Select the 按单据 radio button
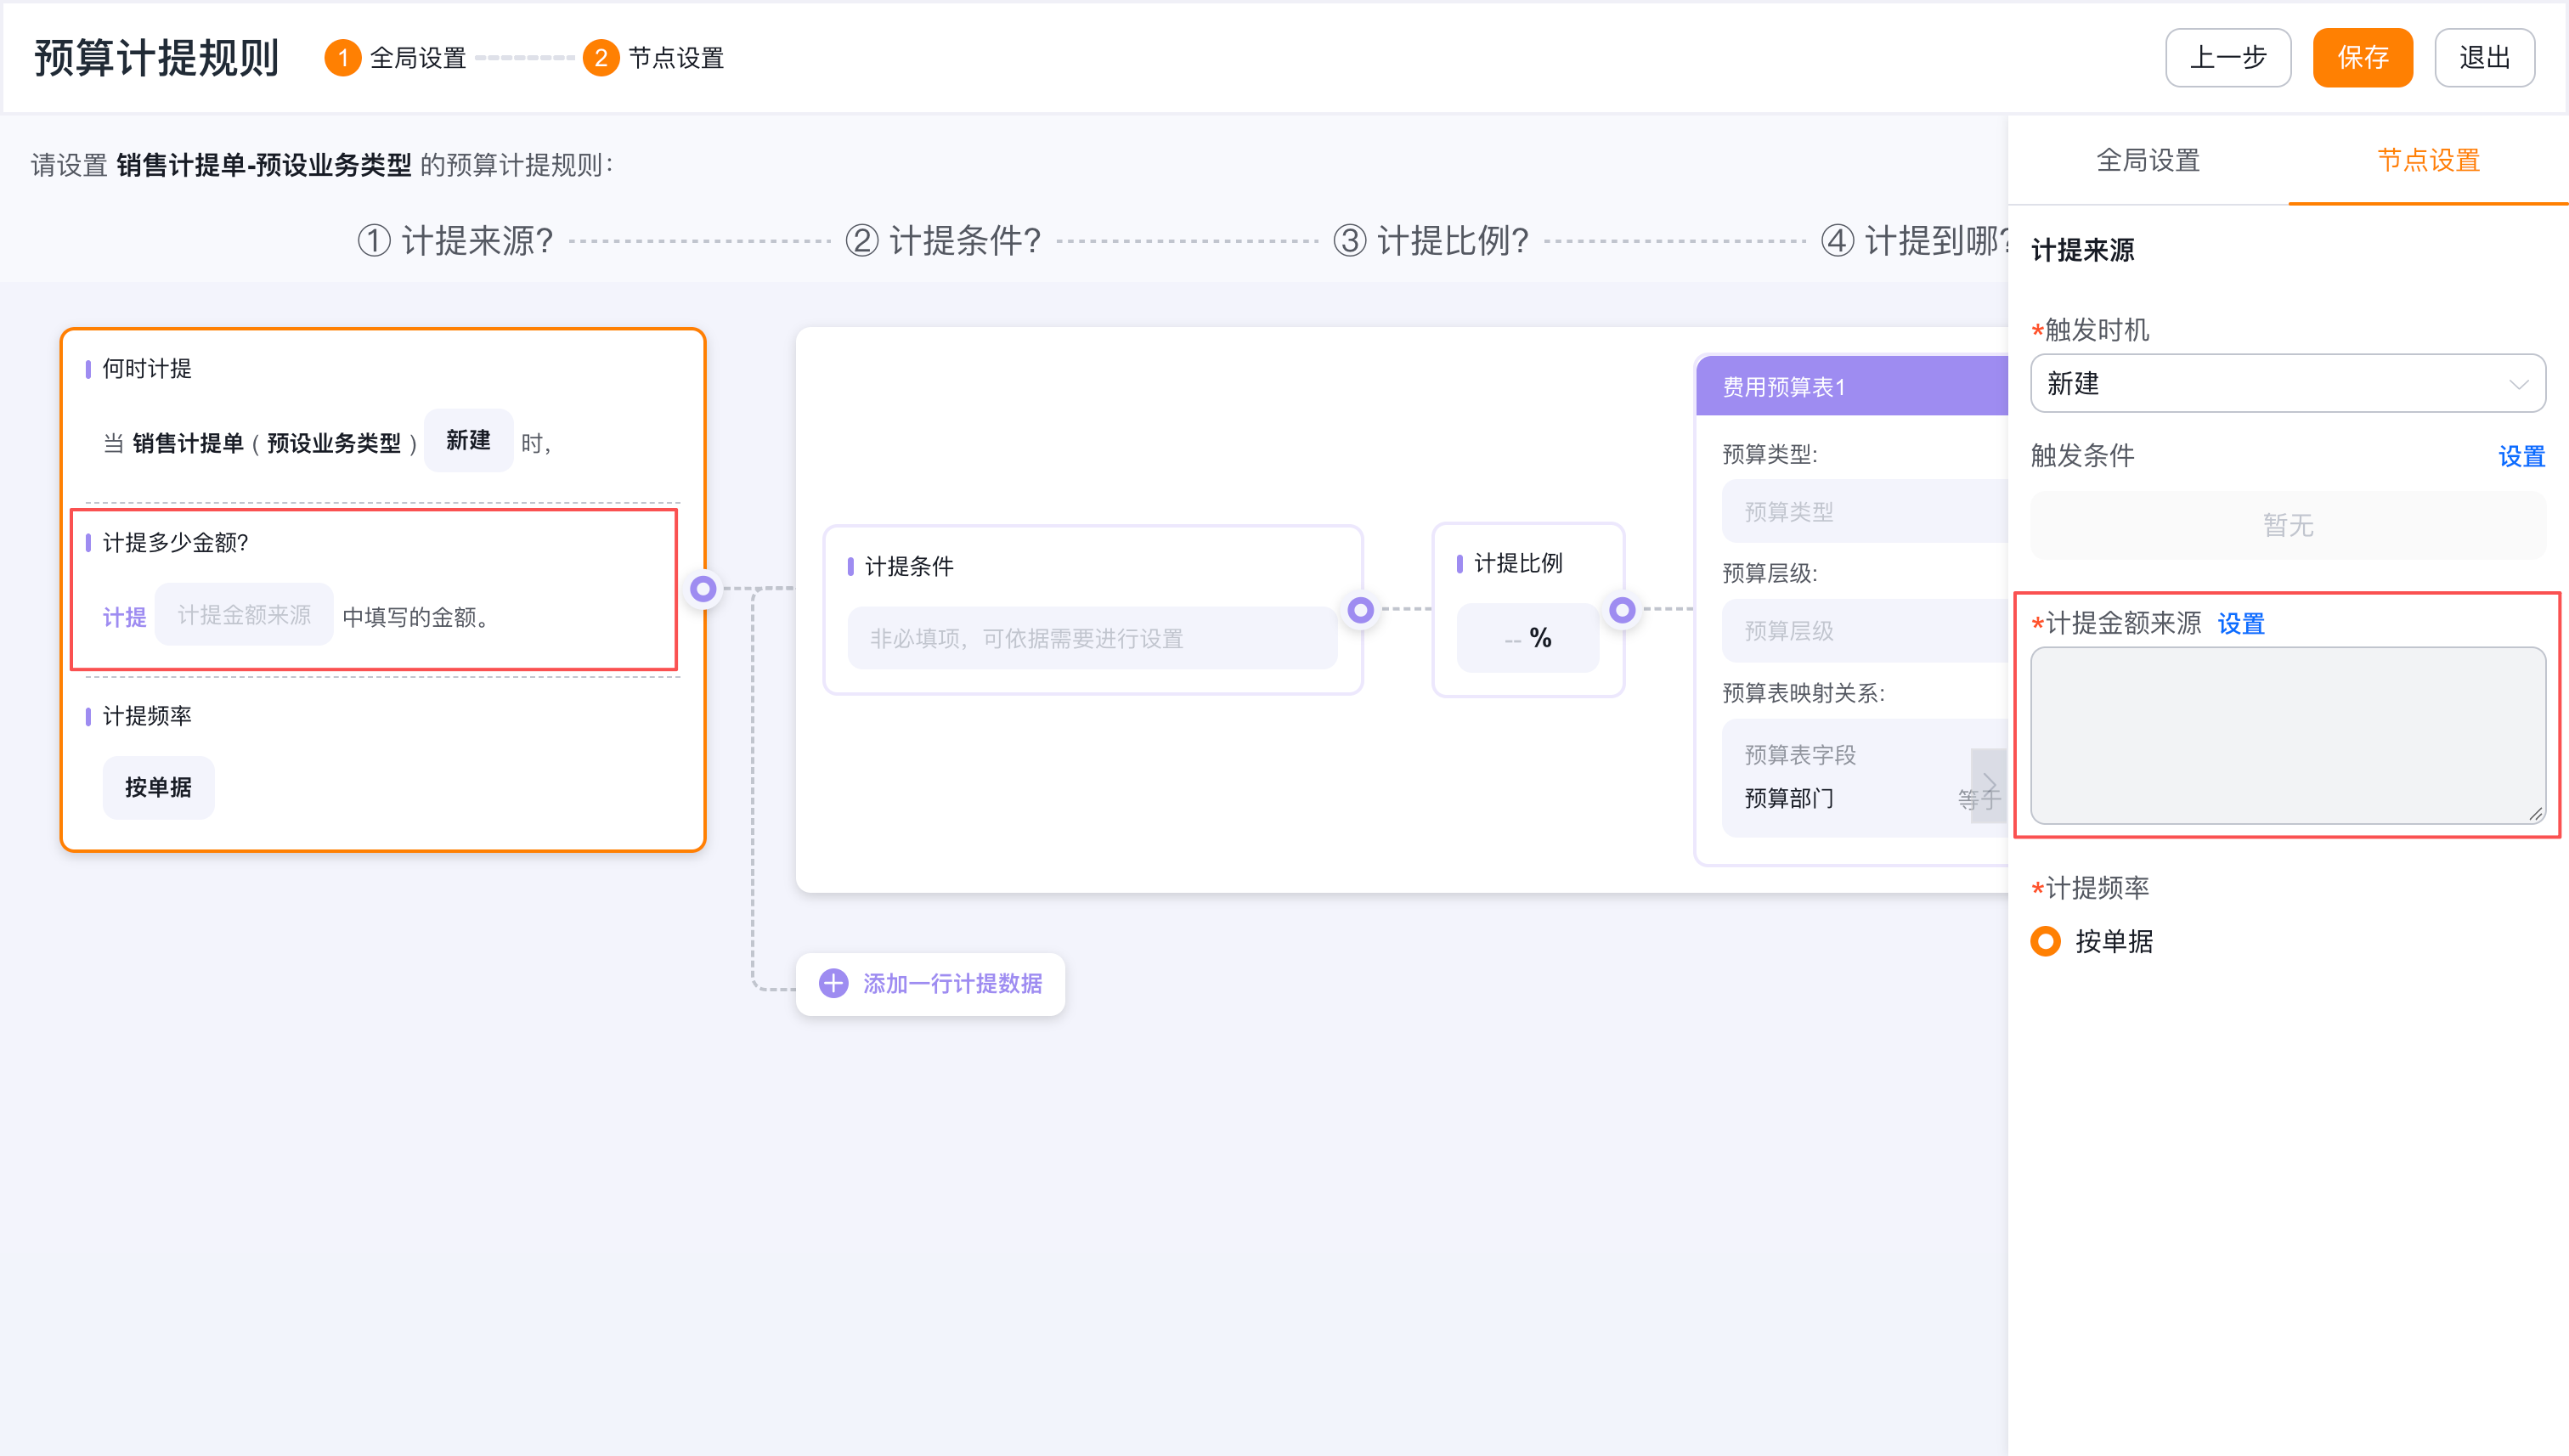 pyautogui.click(x=2045, y=941)
